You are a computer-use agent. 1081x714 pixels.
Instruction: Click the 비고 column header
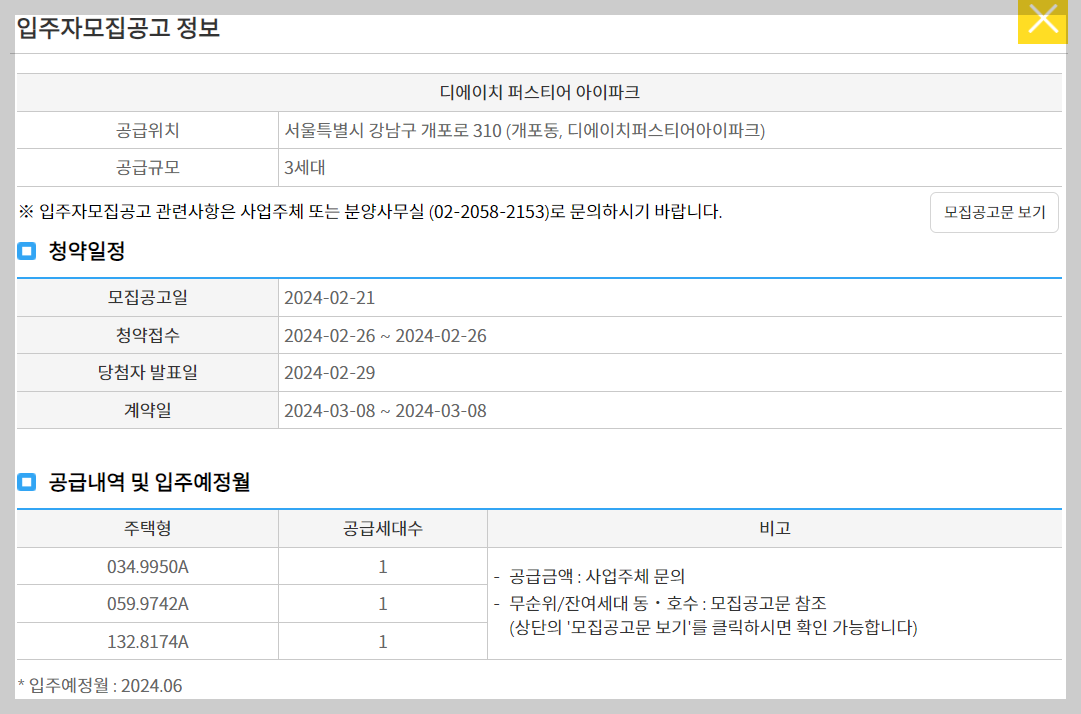coord(775,529)
